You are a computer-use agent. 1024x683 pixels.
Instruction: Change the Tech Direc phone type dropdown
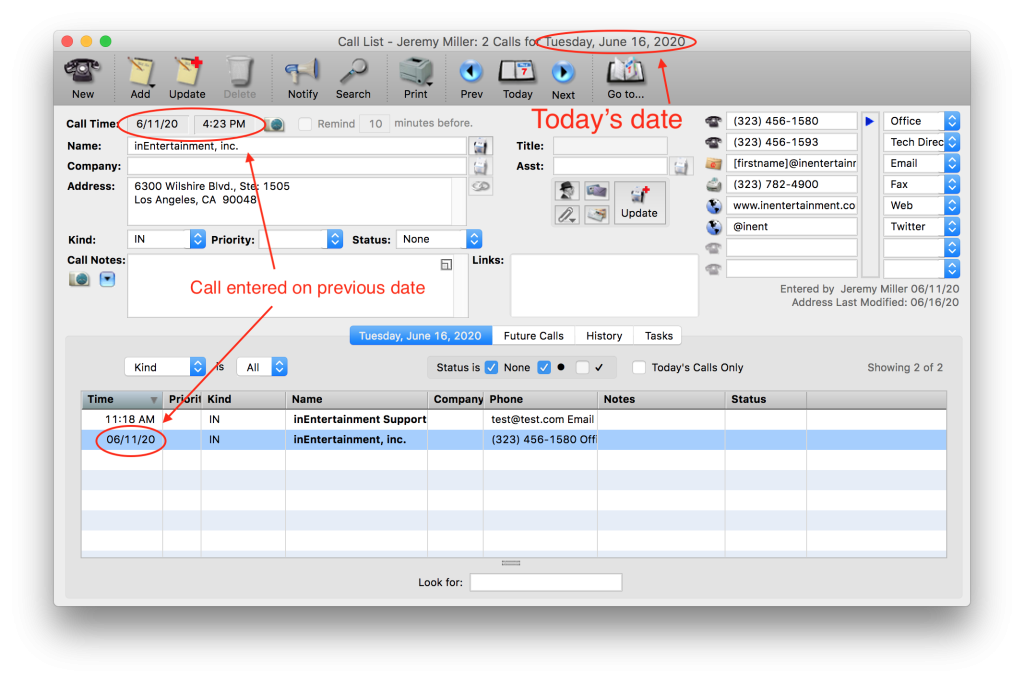[x=921, y=142]
